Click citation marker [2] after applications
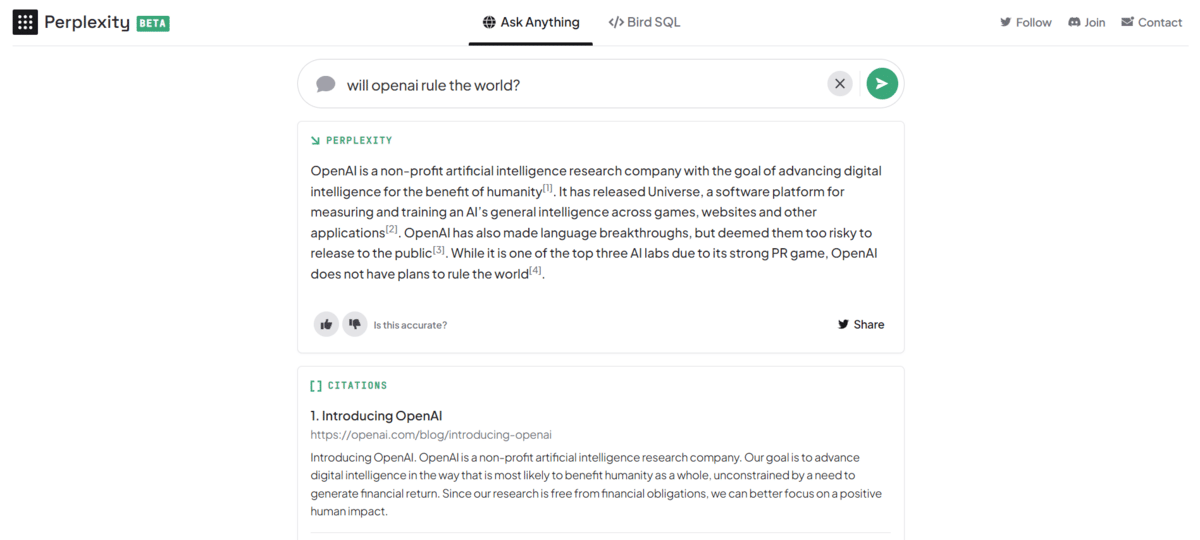 tap(392, 230)
